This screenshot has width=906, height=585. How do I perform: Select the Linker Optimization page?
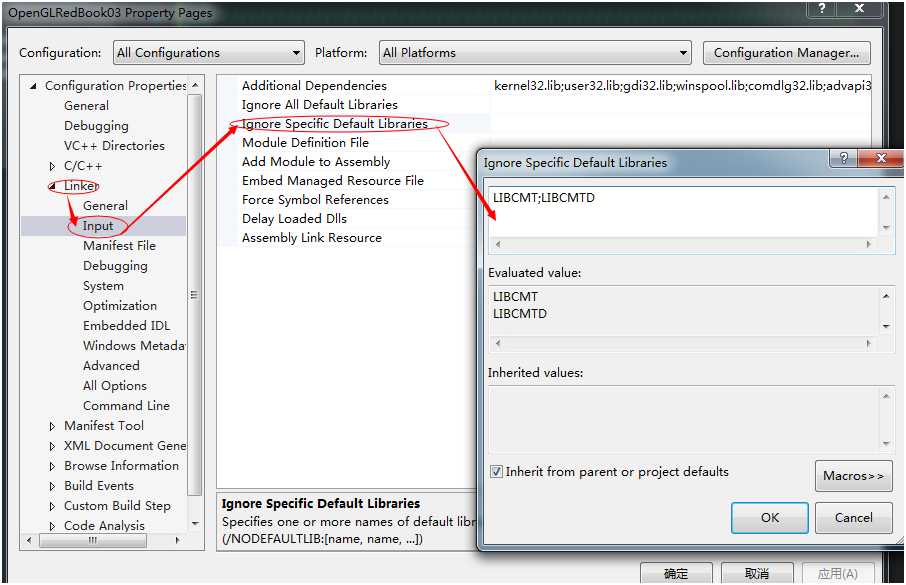pyautogui.click(x=120, y=306)
